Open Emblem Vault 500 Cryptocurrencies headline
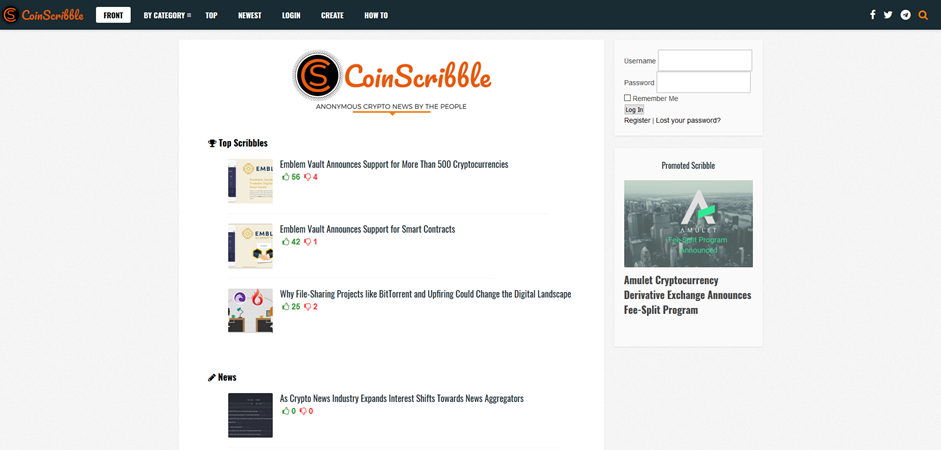The height and width of the screenshot is (450, 941). click(394, 164)
